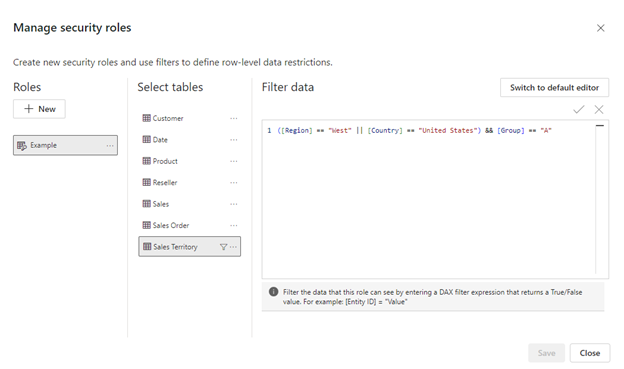Switch to default editor

554,88
